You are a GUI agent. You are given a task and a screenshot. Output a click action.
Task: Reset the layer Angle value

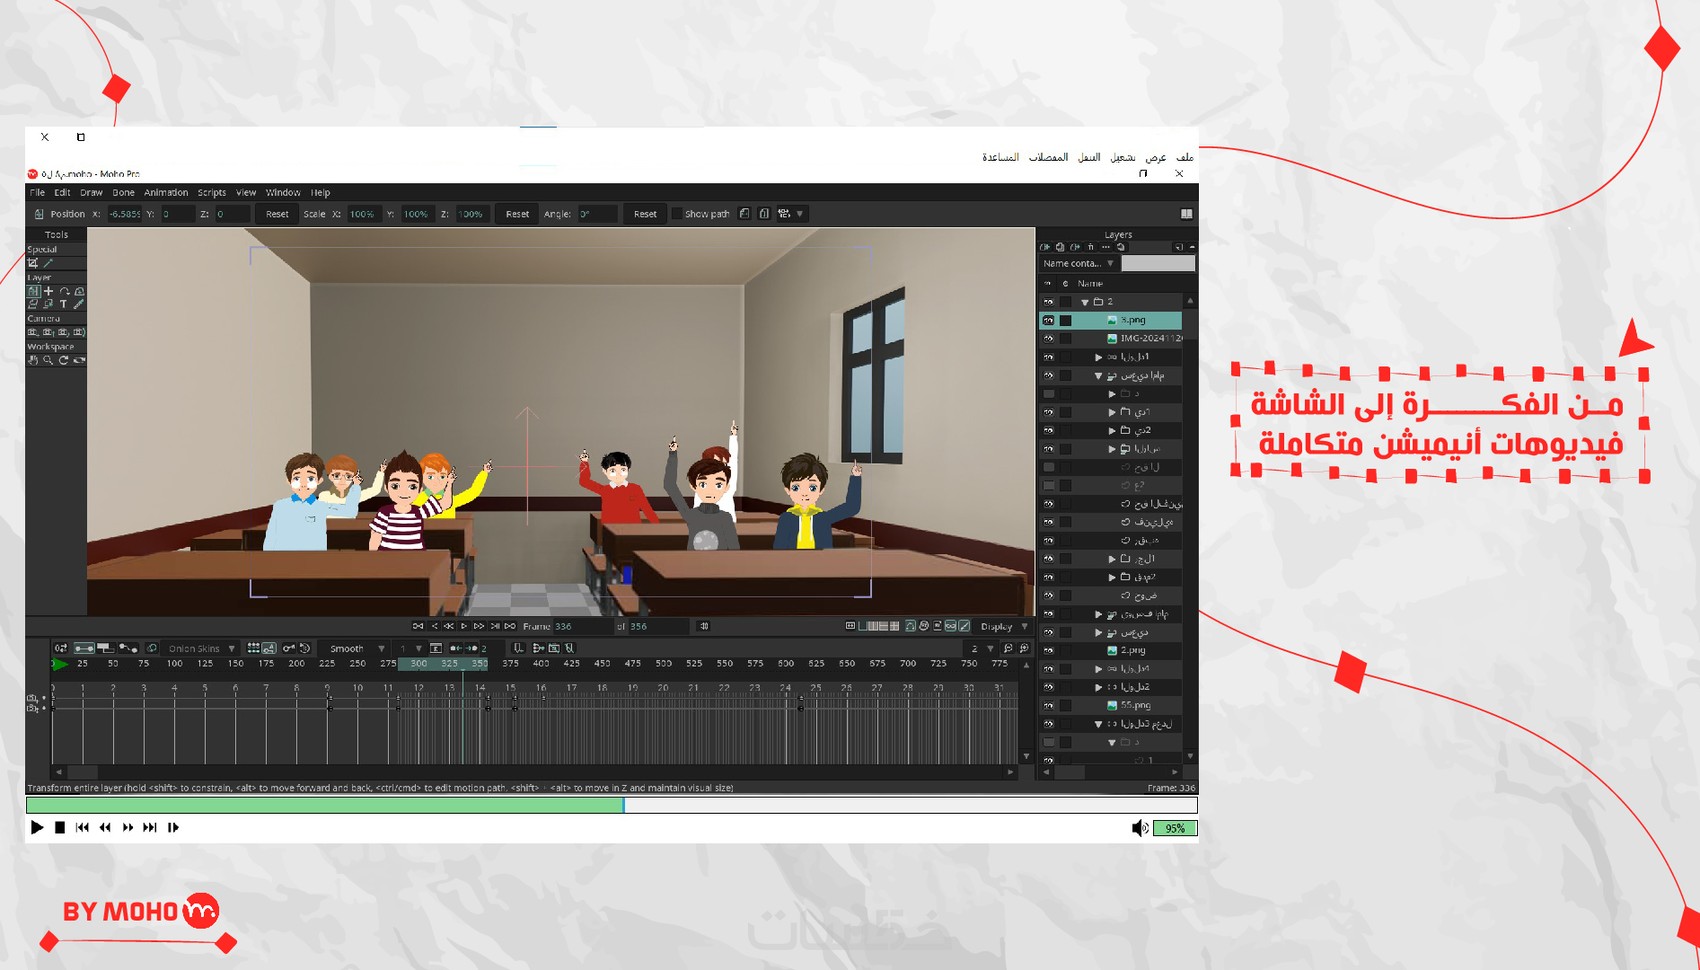pyautogui.click(x=645, y=214)
